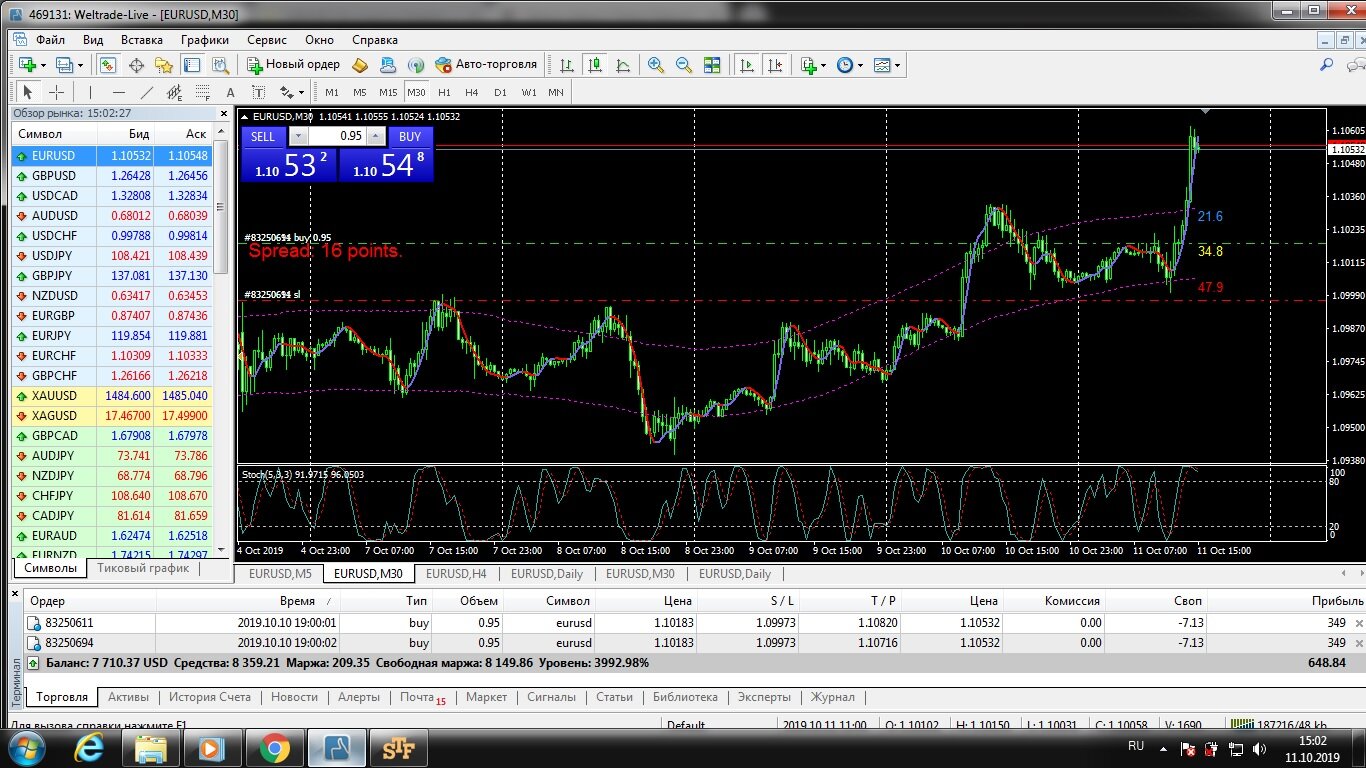
Task: Select the Horizontal Line drawing tool
Action: 119,92
